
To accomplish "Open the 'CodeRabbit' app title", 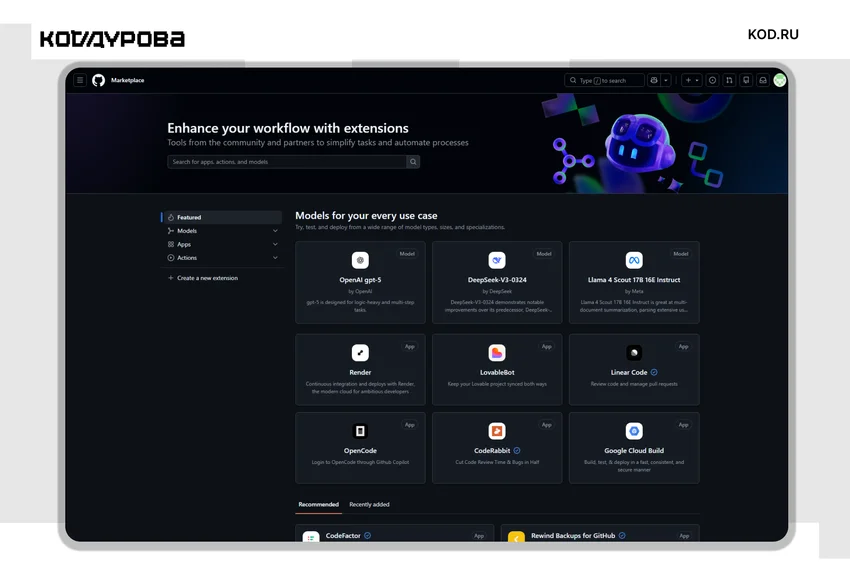I will 492,451.
